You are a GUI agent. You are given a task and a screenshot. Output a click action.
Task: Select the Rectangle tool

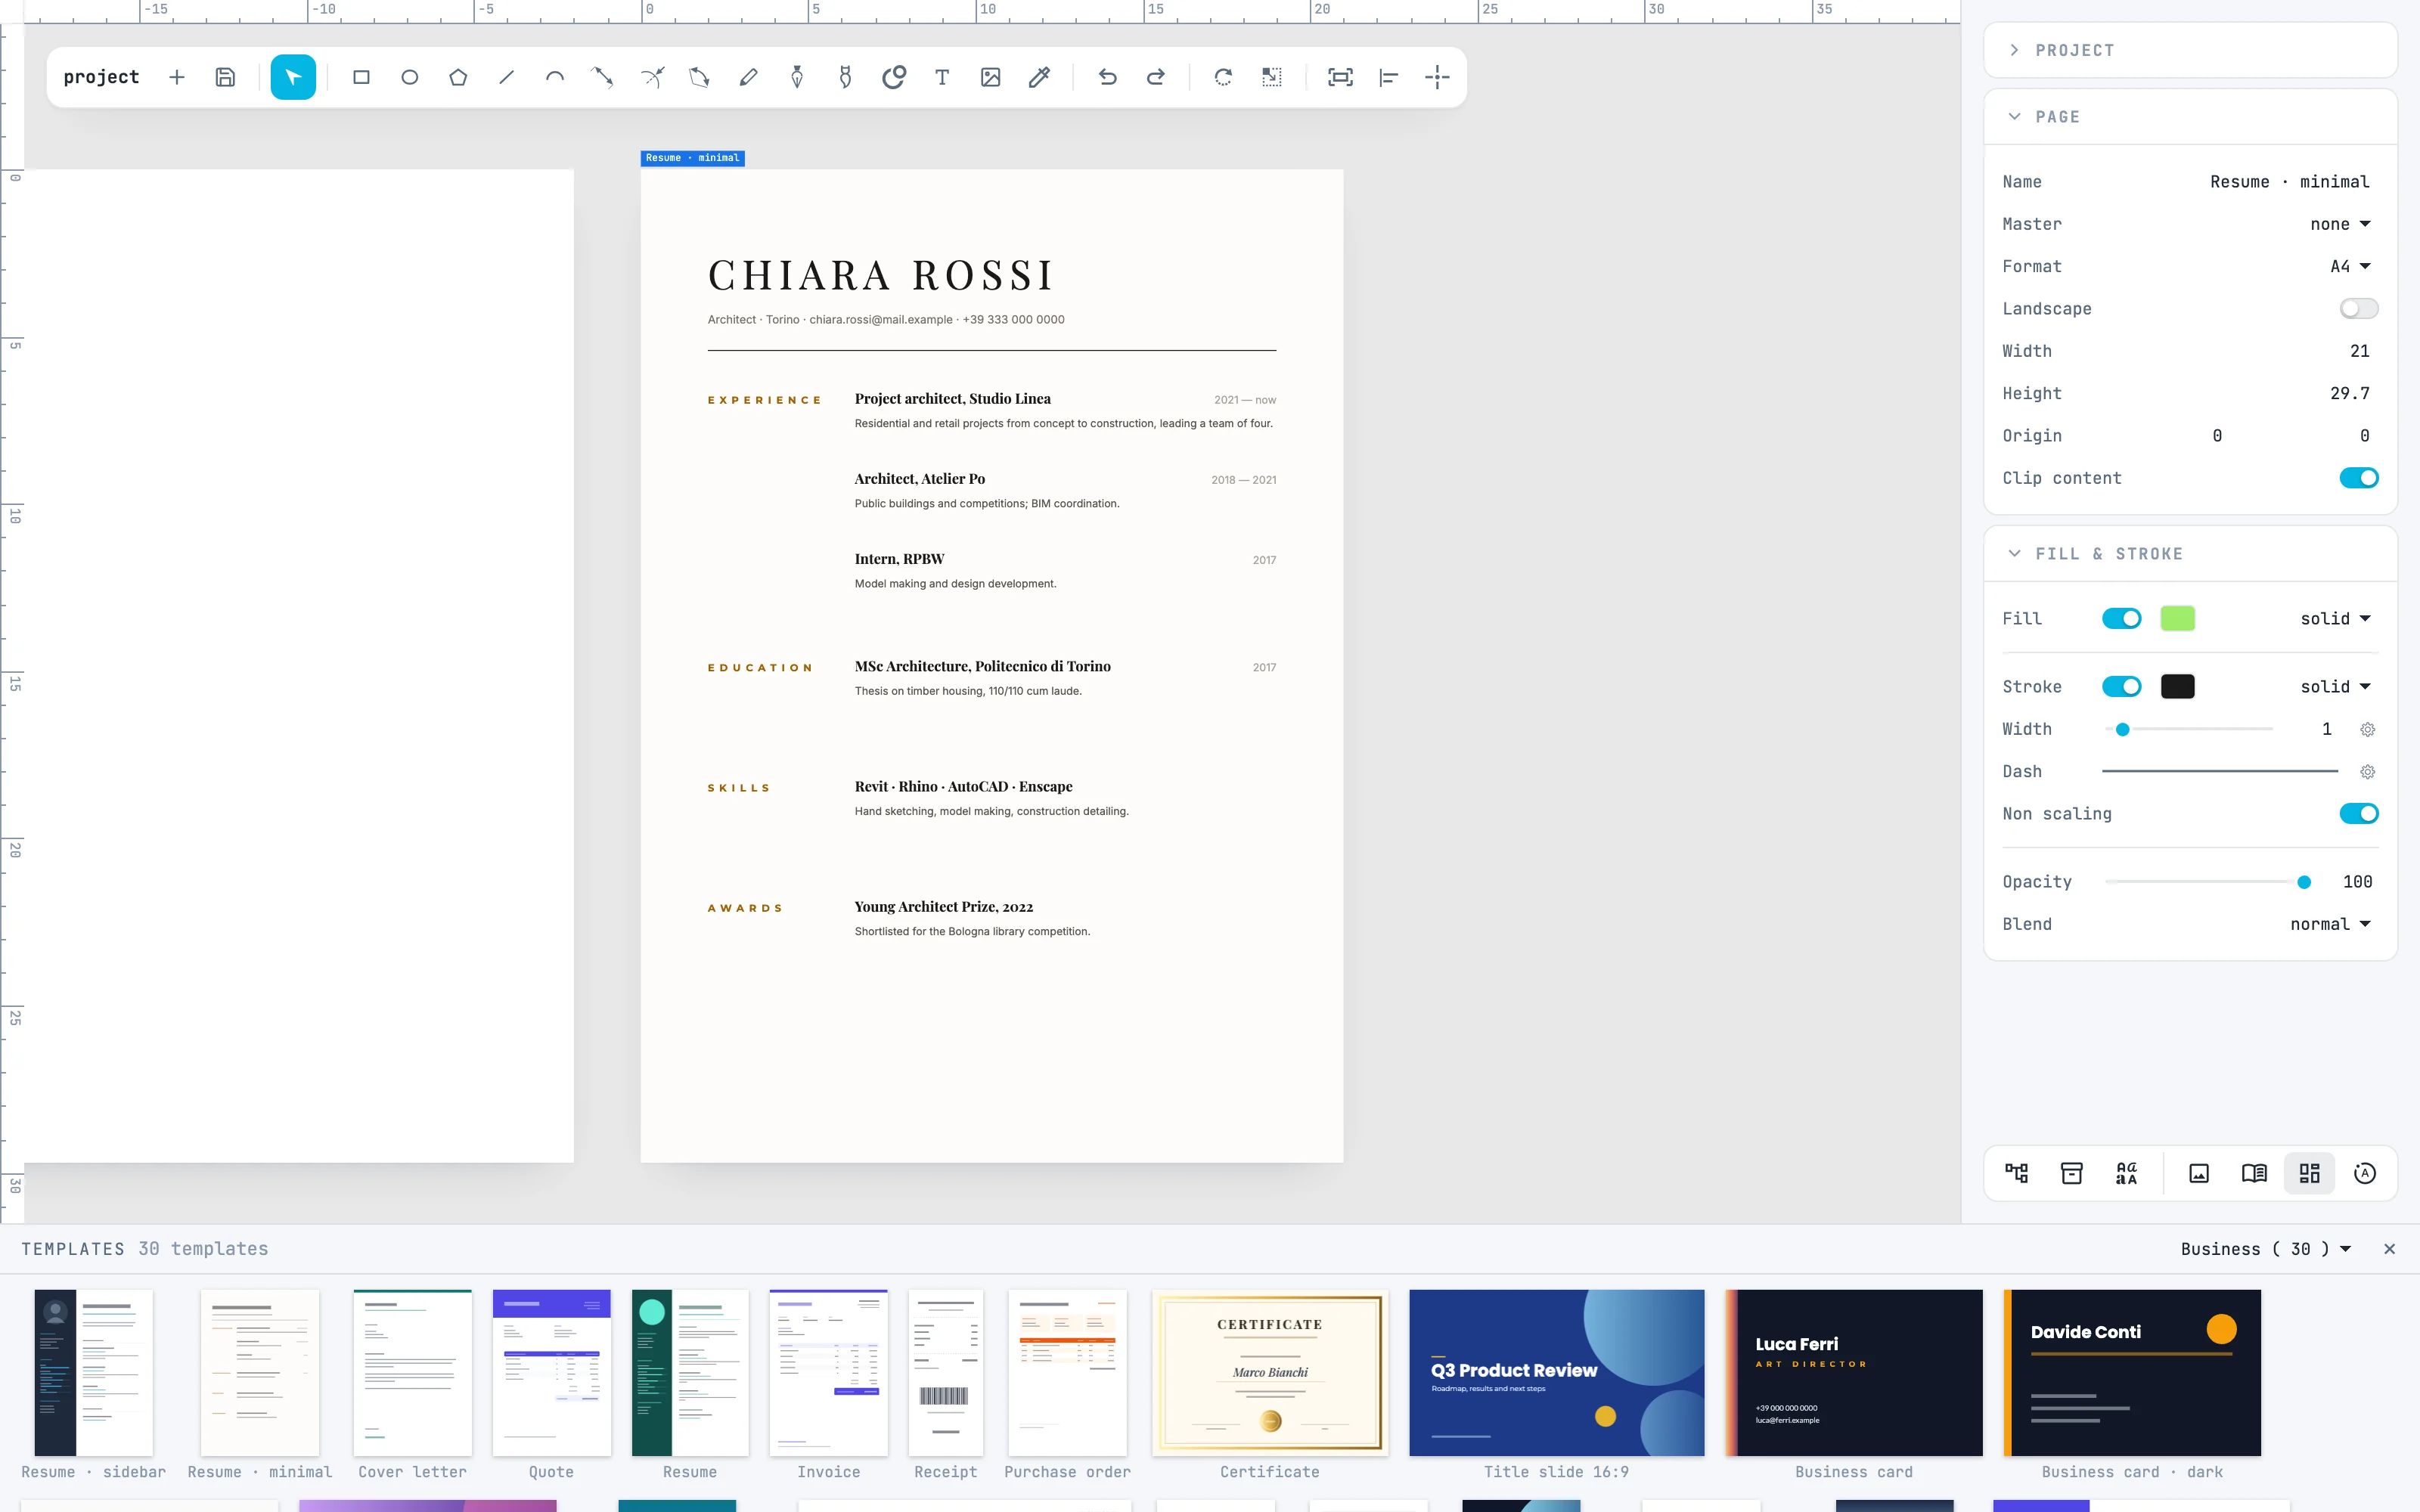[361, 77]
